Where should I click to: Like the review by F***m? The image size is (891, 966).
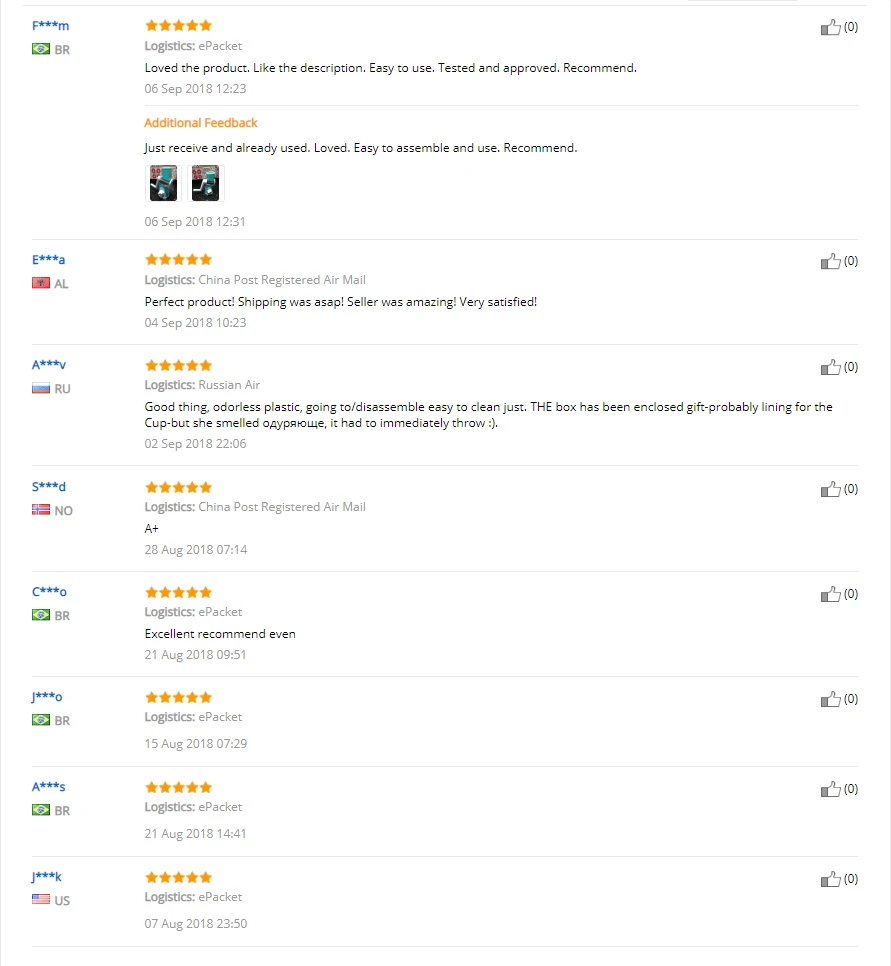pos(830,27)
